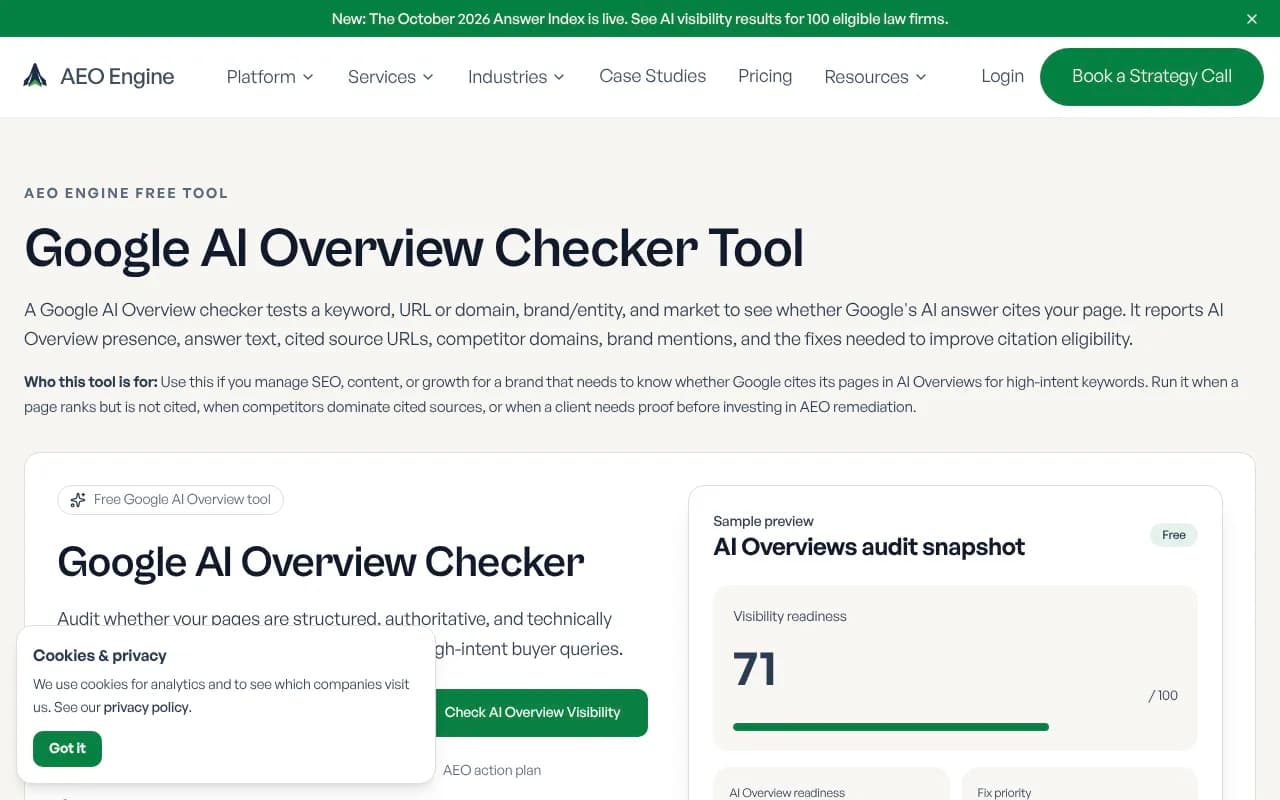
Task: Click the "Who this tool is for:" bold text
Action: pos(91,382)
